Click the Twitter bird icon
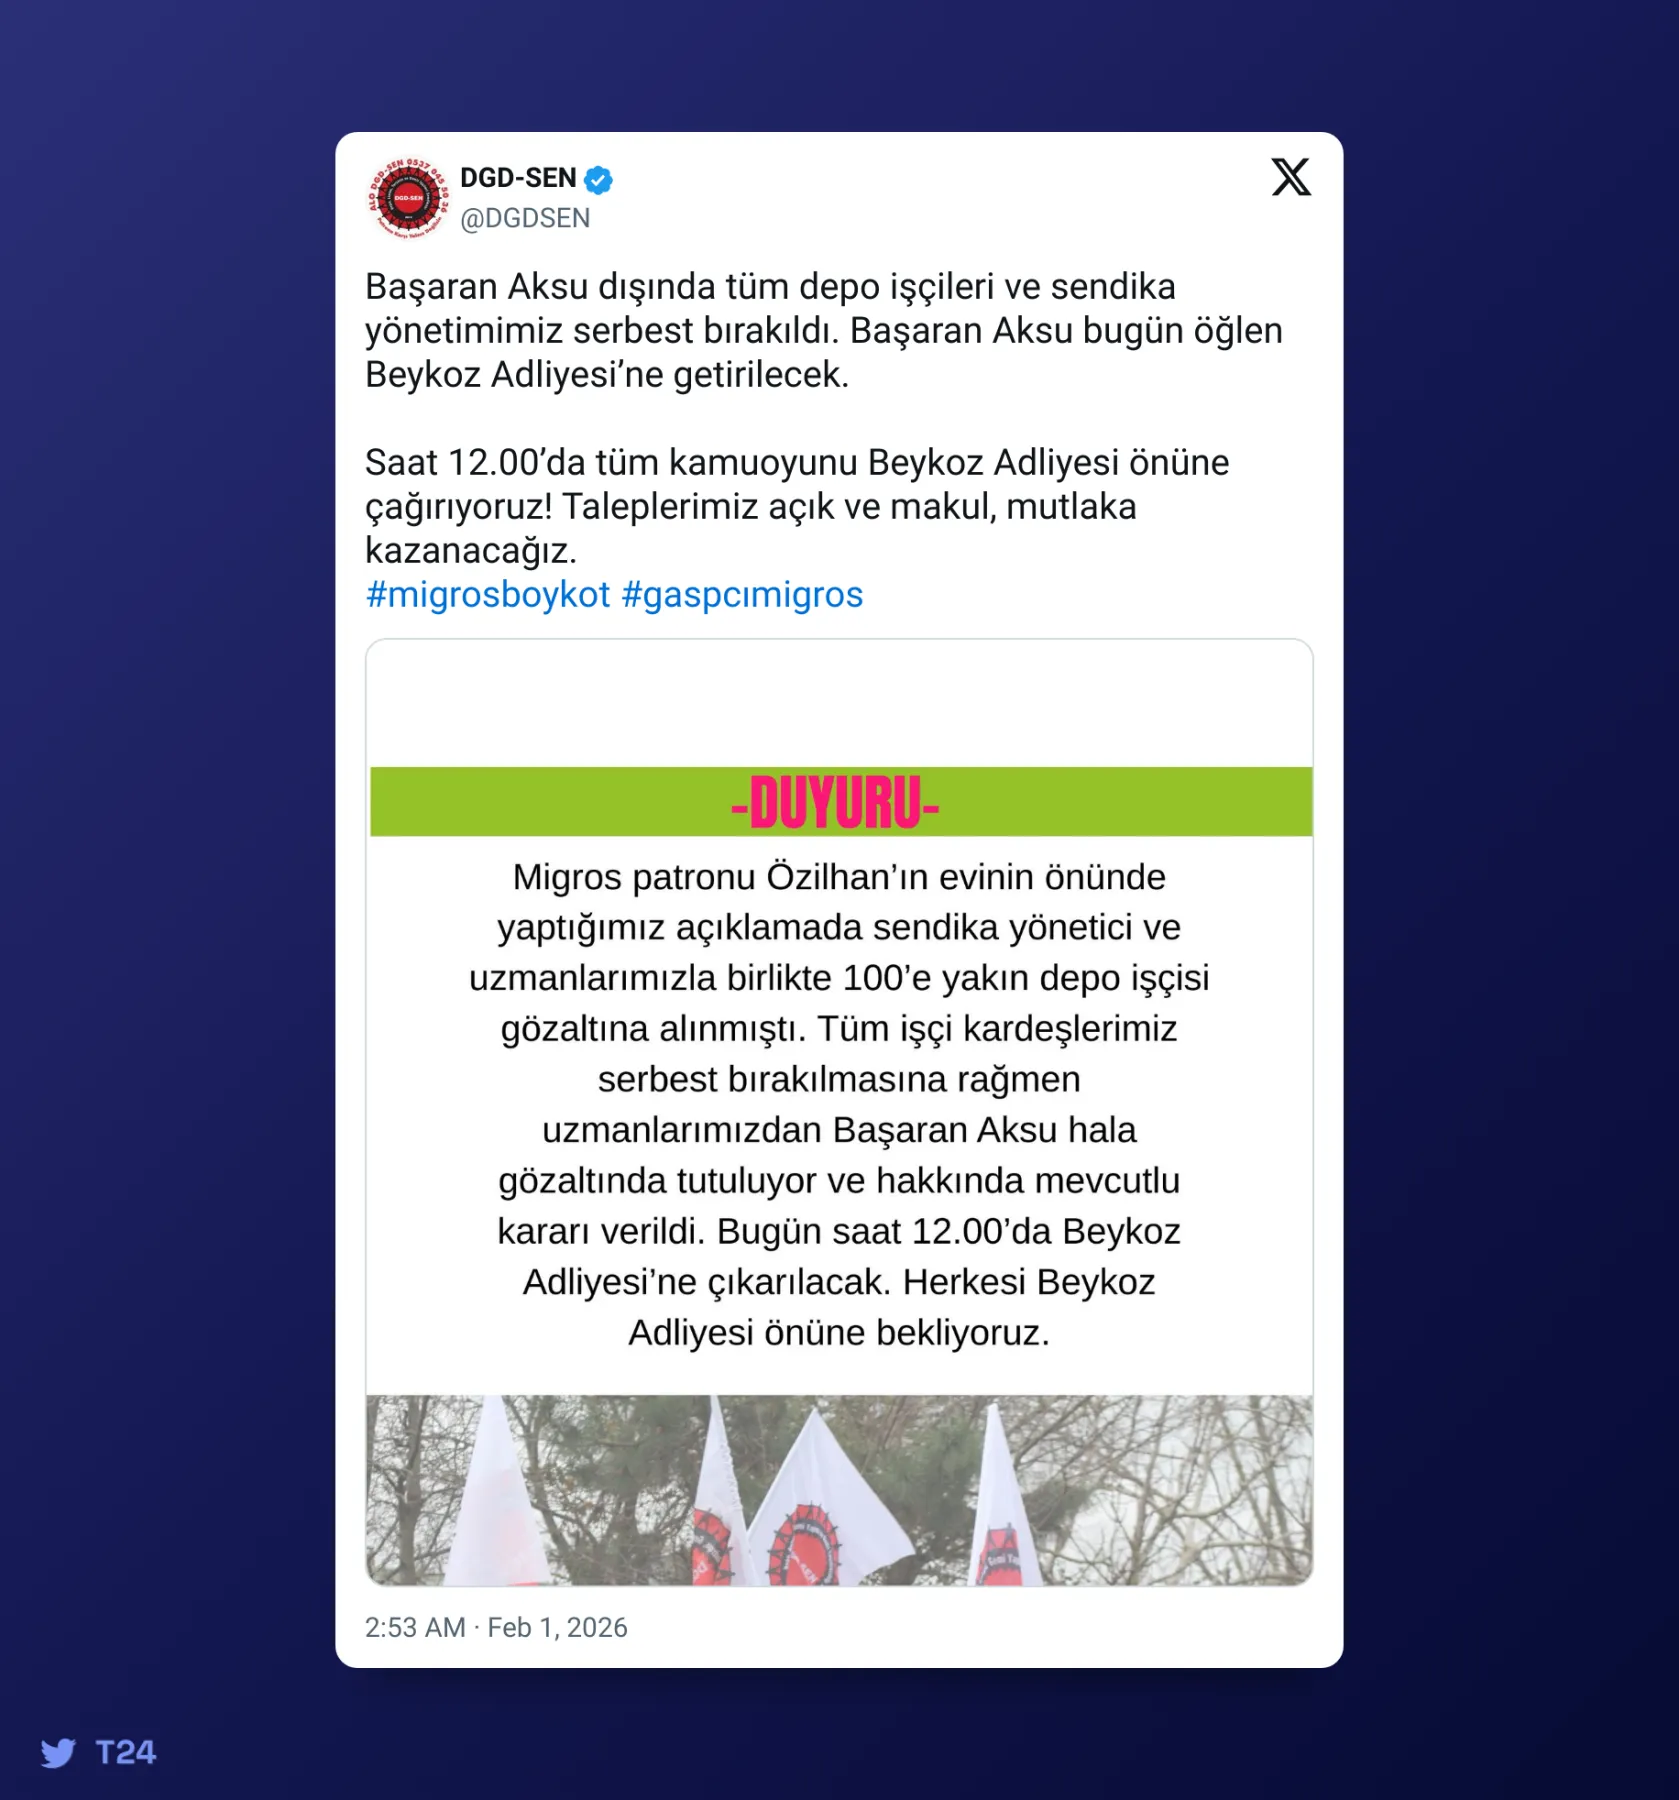 [x=58, y=1753]
